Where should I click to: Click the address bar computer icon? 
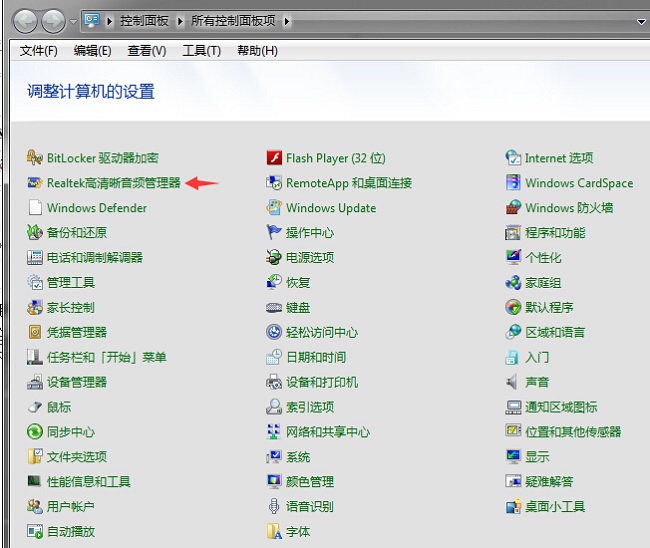92,20
